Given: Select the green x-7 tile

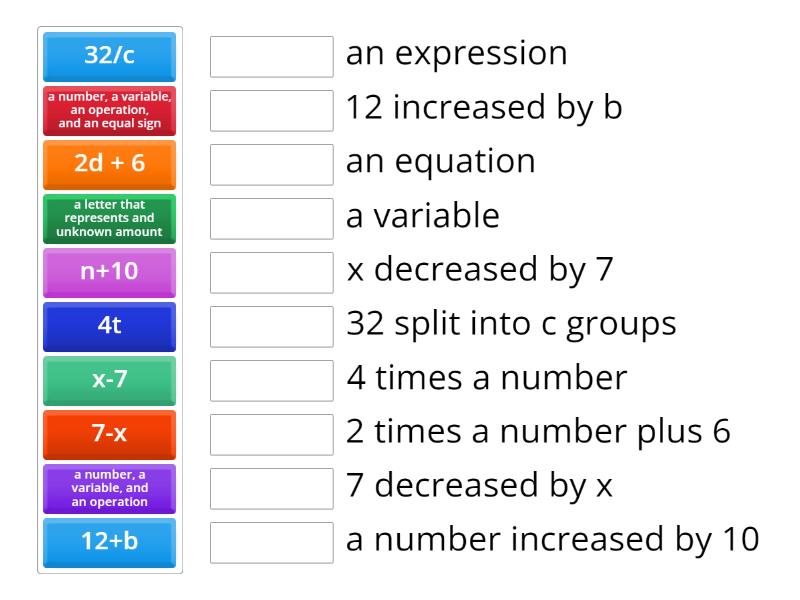Looking at the screenshot, I should 108,381.
